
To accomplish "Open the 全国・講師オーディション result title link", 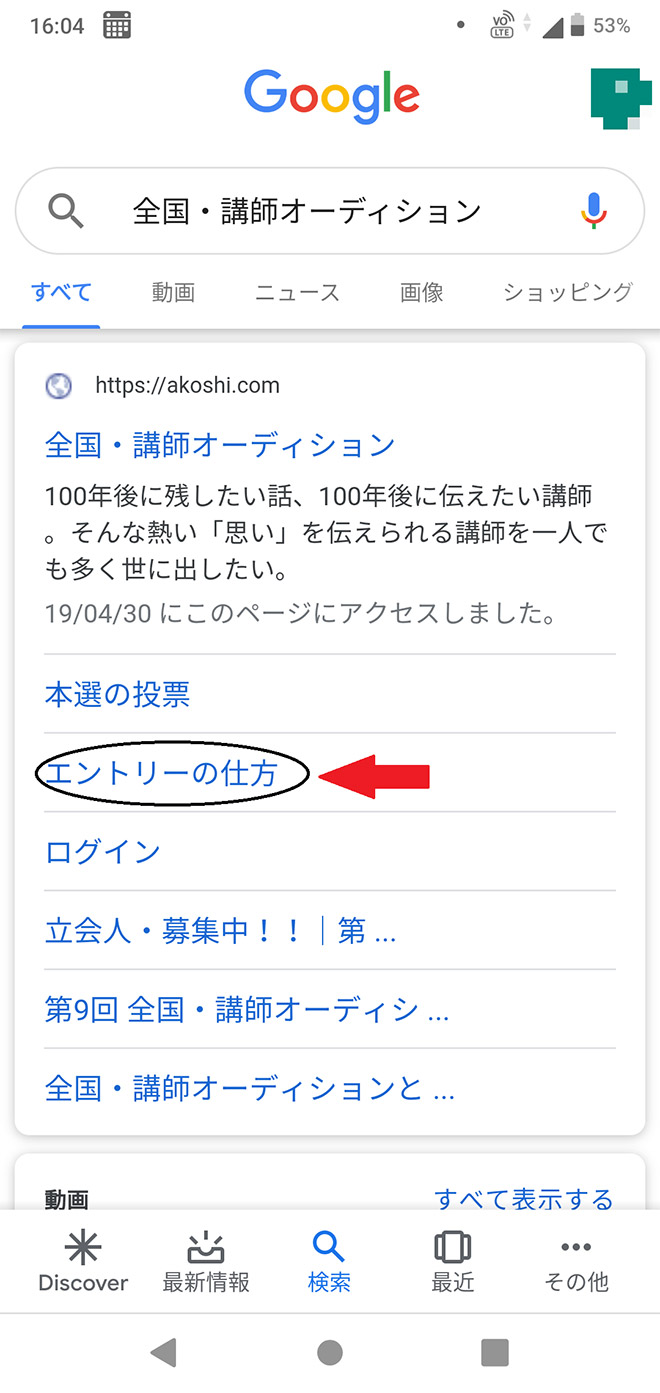I will pyautogui.click(x=220, y=445).
